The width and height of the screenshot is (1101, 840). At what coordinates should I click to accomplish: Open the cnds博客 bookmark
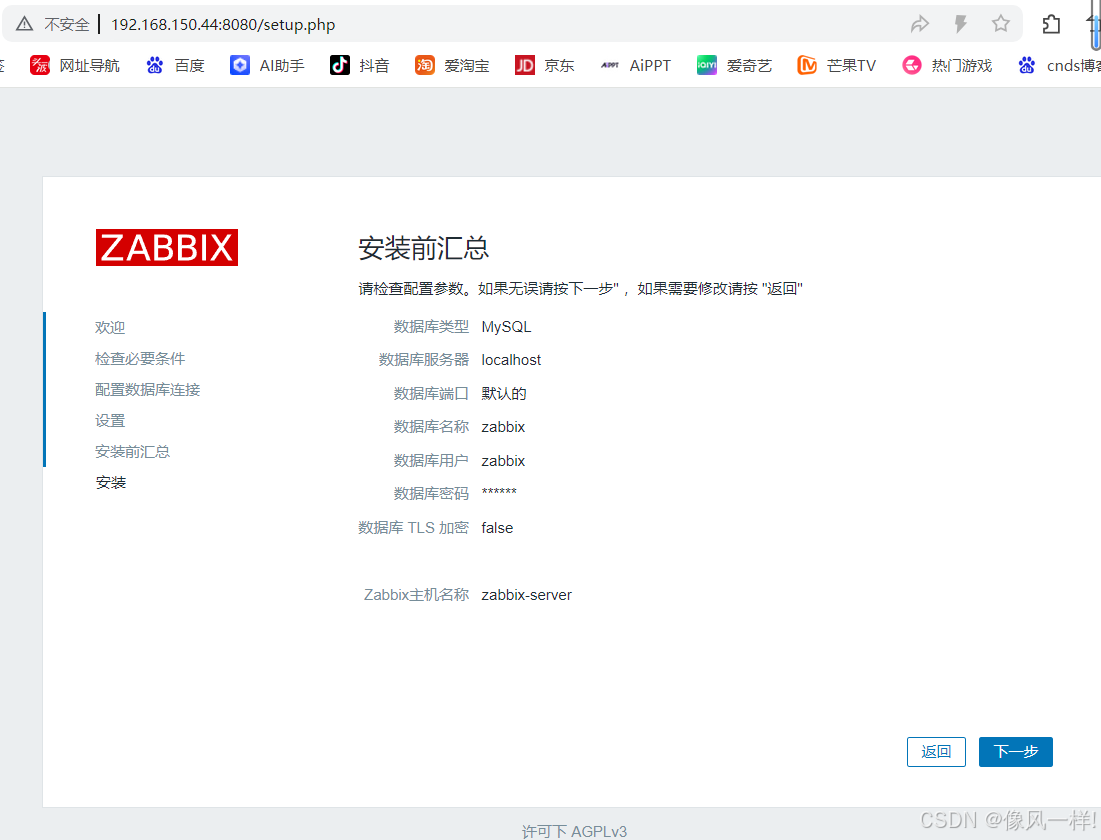click(x=1059, y=65)
